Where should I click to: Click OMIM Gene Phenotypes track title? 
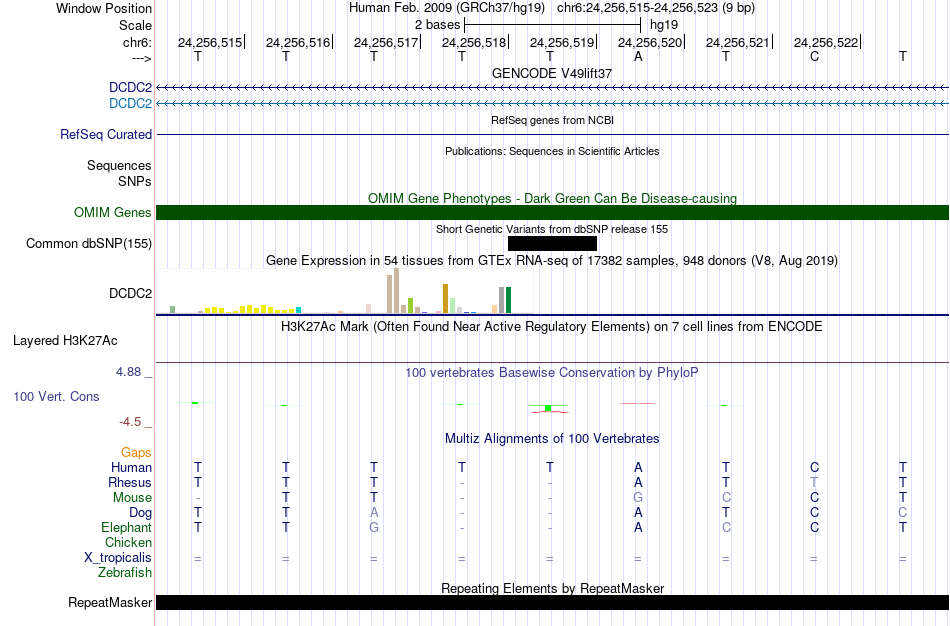pos(552,198)
